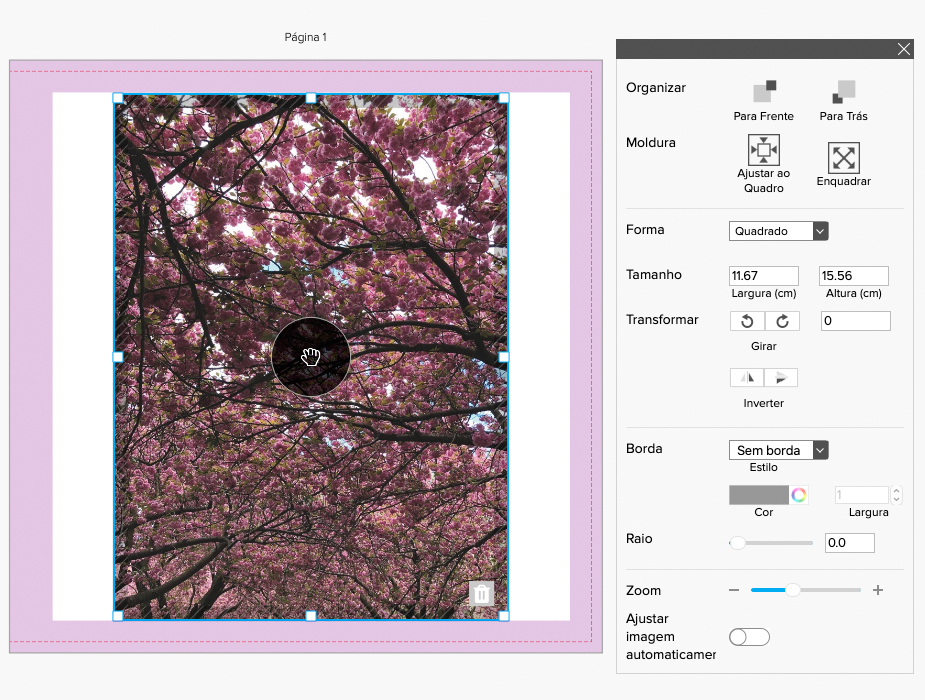This screenshot has height=700, width=925.
Task: Select the top-right resize handle of photo
Action: [x=504, y=98]
